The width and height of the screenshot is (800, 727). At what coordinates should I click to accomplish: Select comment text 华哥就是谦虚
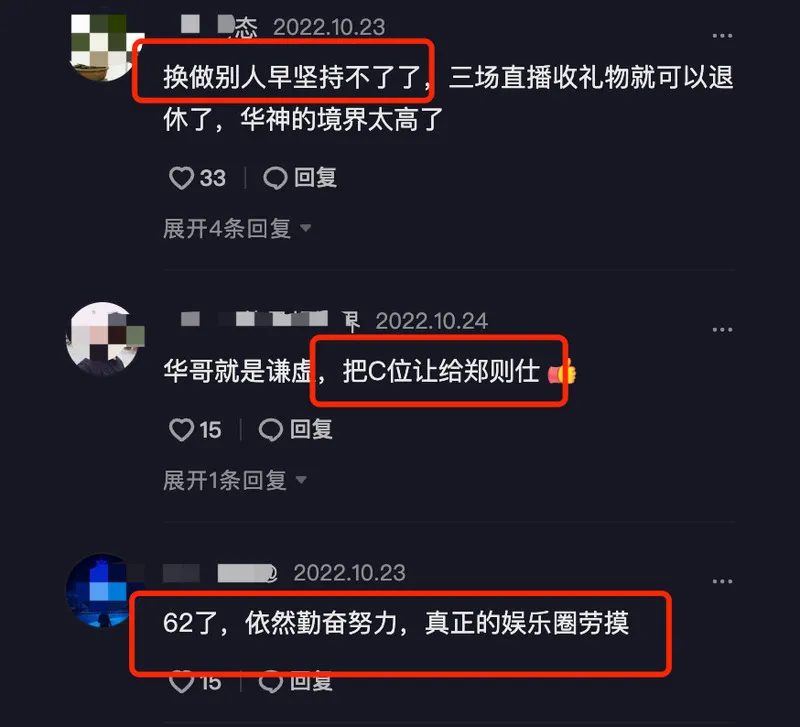coord(237,371)
